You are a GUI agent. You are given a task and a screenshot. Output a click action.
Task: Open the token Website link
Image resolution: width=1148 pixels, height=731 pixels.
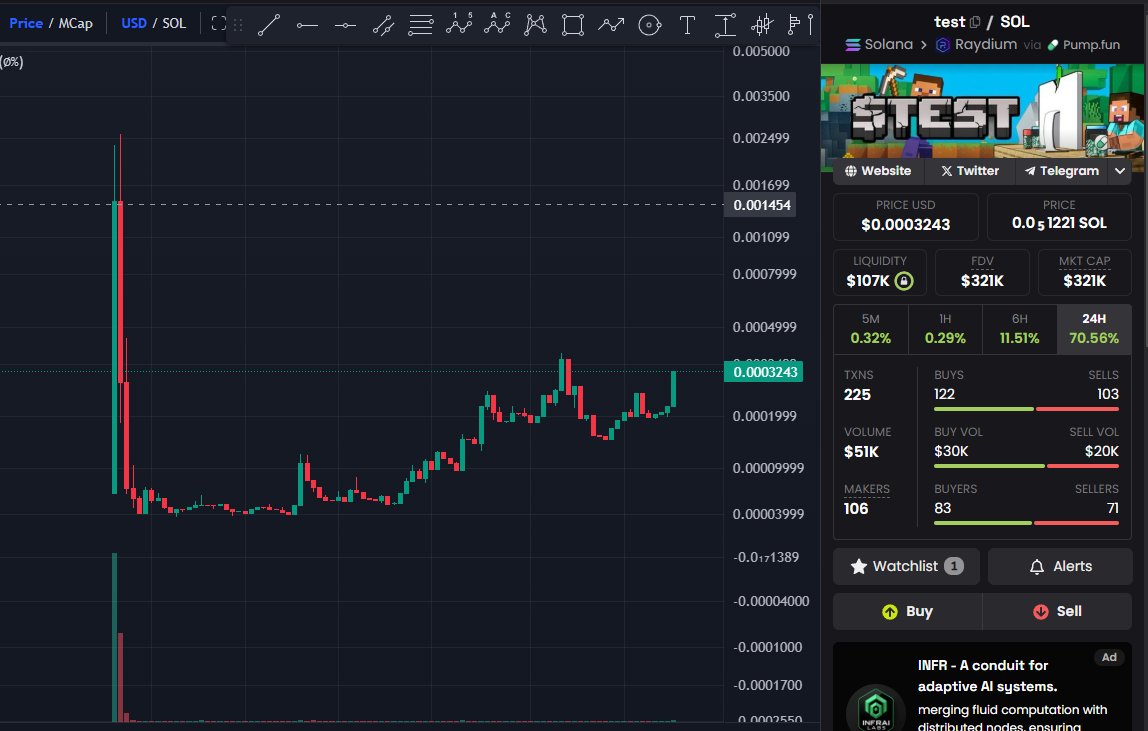pyautogui.click(x=878, y=171)
